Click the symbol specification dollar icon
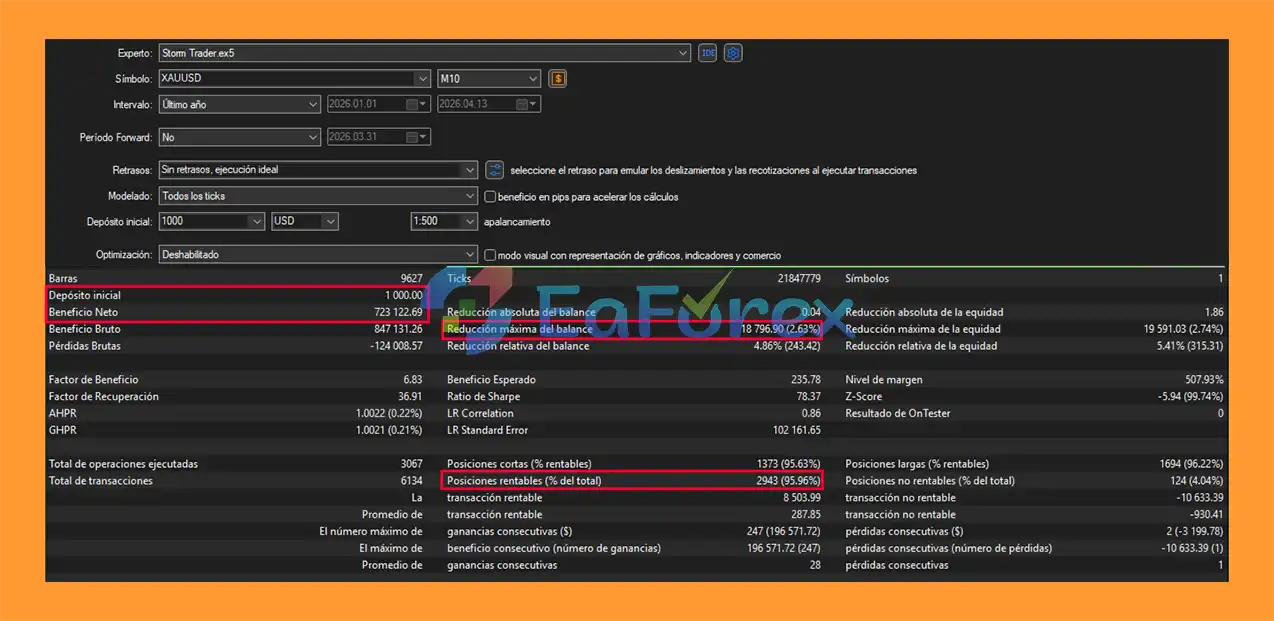This screenshot has width=1274, height=621. point(558,78)
